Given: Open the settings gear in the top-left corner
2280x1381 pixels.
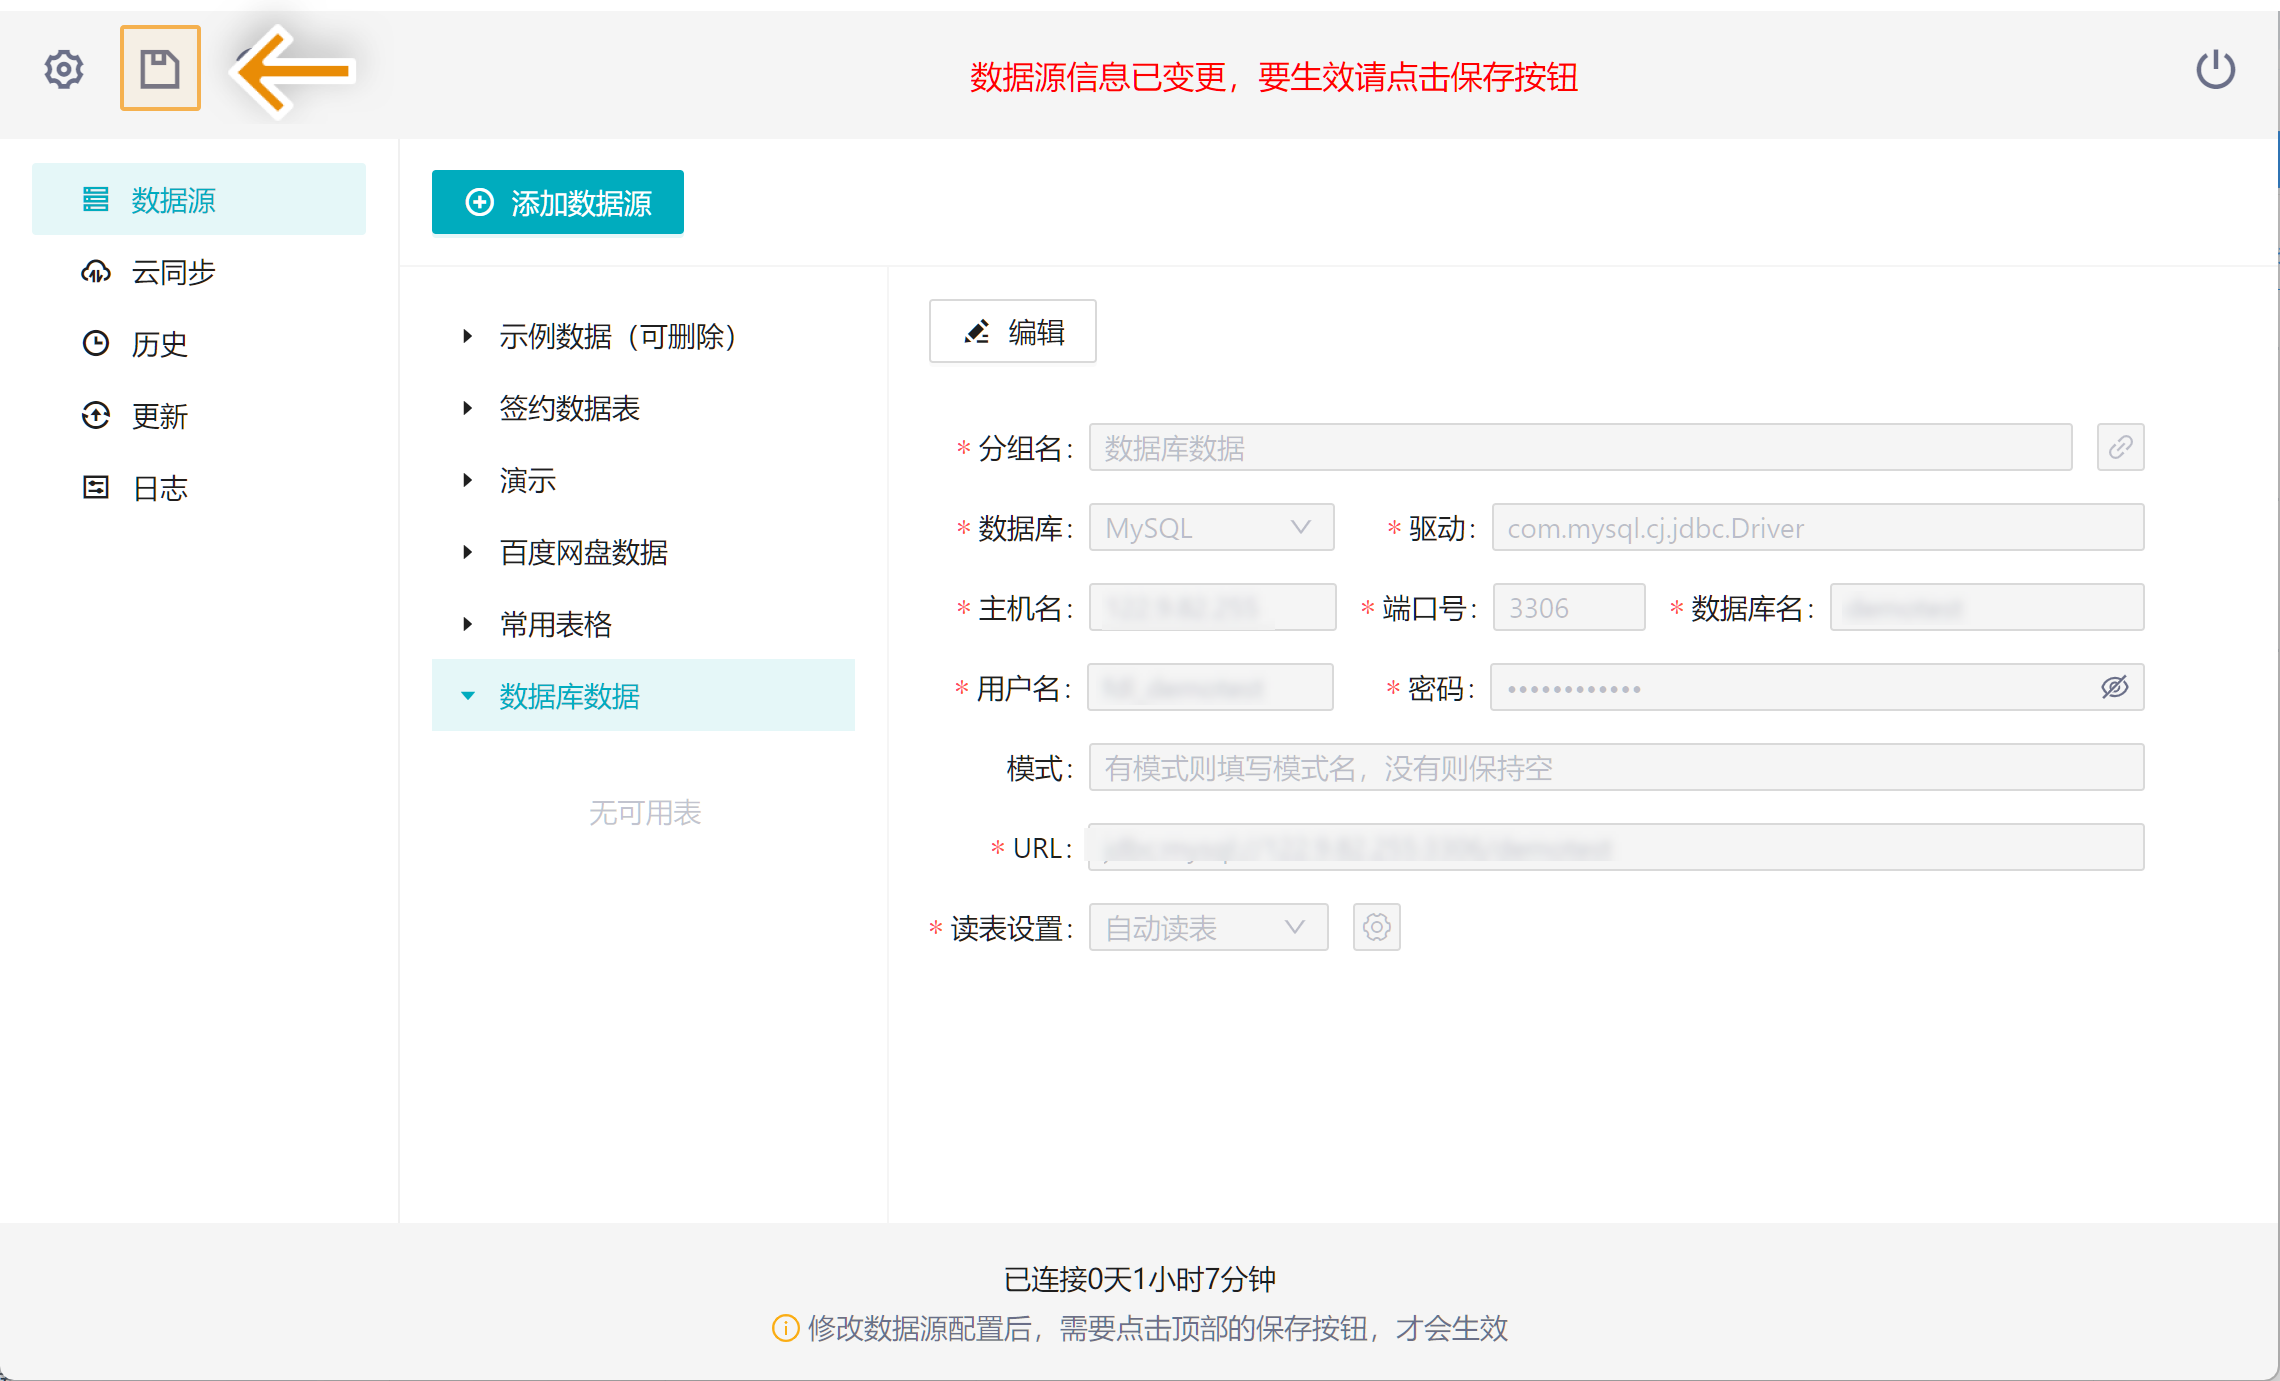Looking at the screenshot, I should [62, 68].
